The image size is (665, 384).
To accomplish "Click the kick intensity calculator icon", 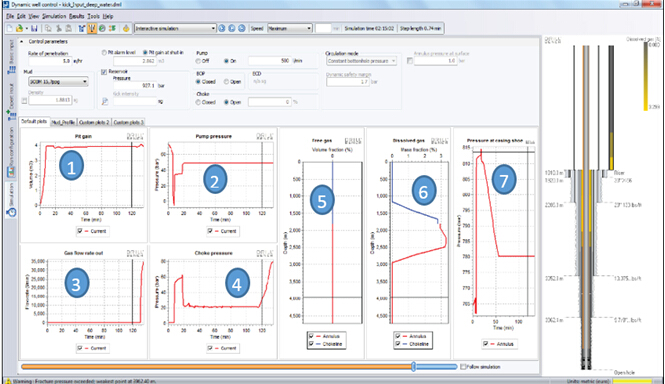I will point(105,101).
